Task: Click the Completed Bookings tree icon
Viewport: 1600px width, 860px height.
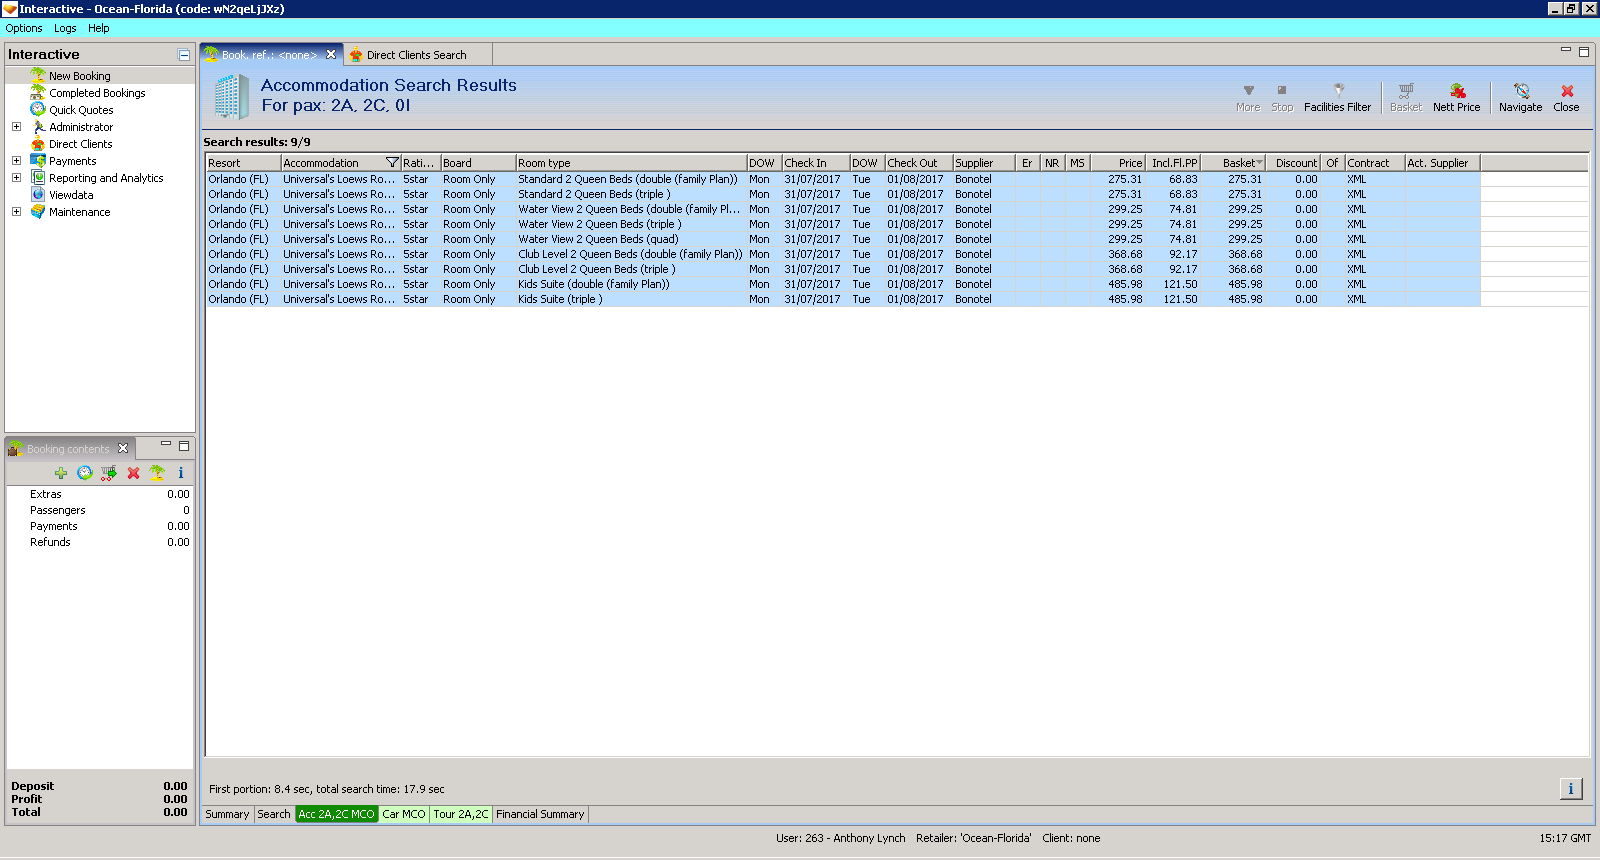Action: tap(38, 92)
